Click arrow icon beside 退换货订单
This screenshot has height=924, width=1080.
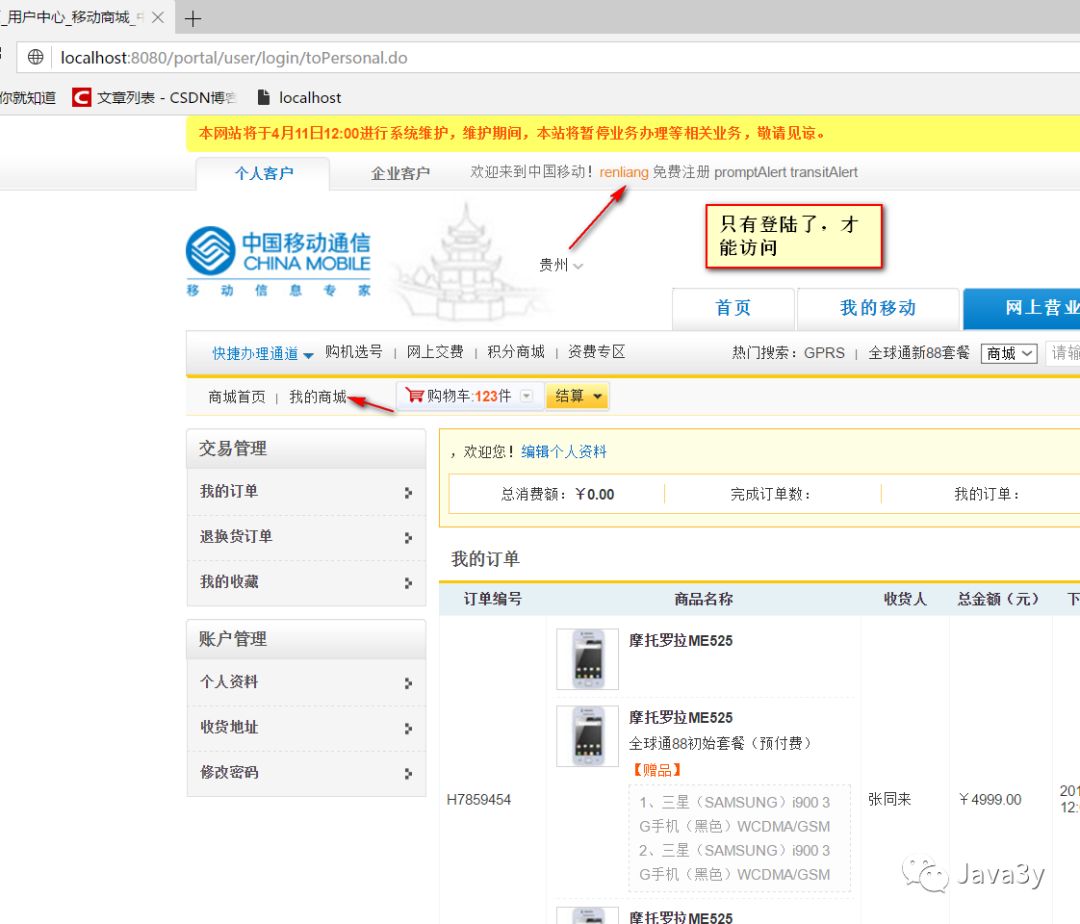[408, 538]
